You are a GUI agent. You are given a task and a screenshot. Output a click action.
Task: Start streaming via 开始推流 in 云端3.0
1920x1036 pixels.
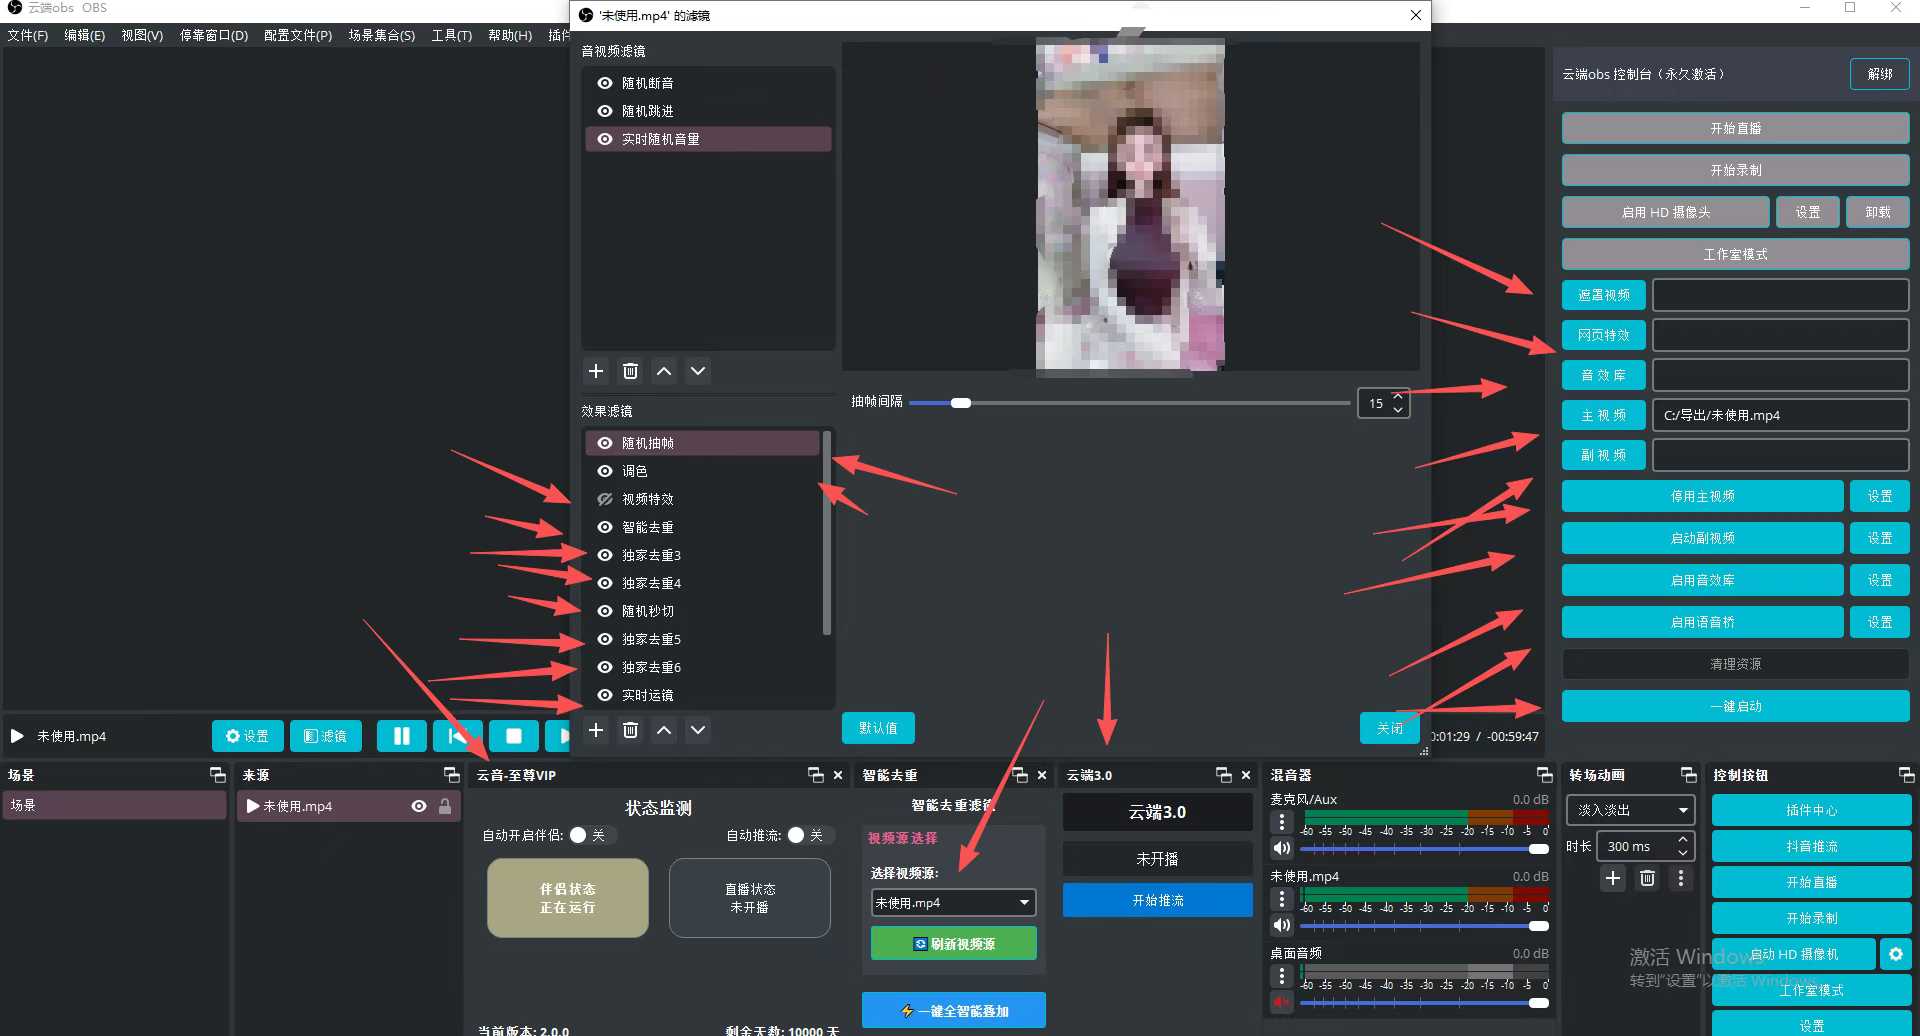click(1157, 899)
